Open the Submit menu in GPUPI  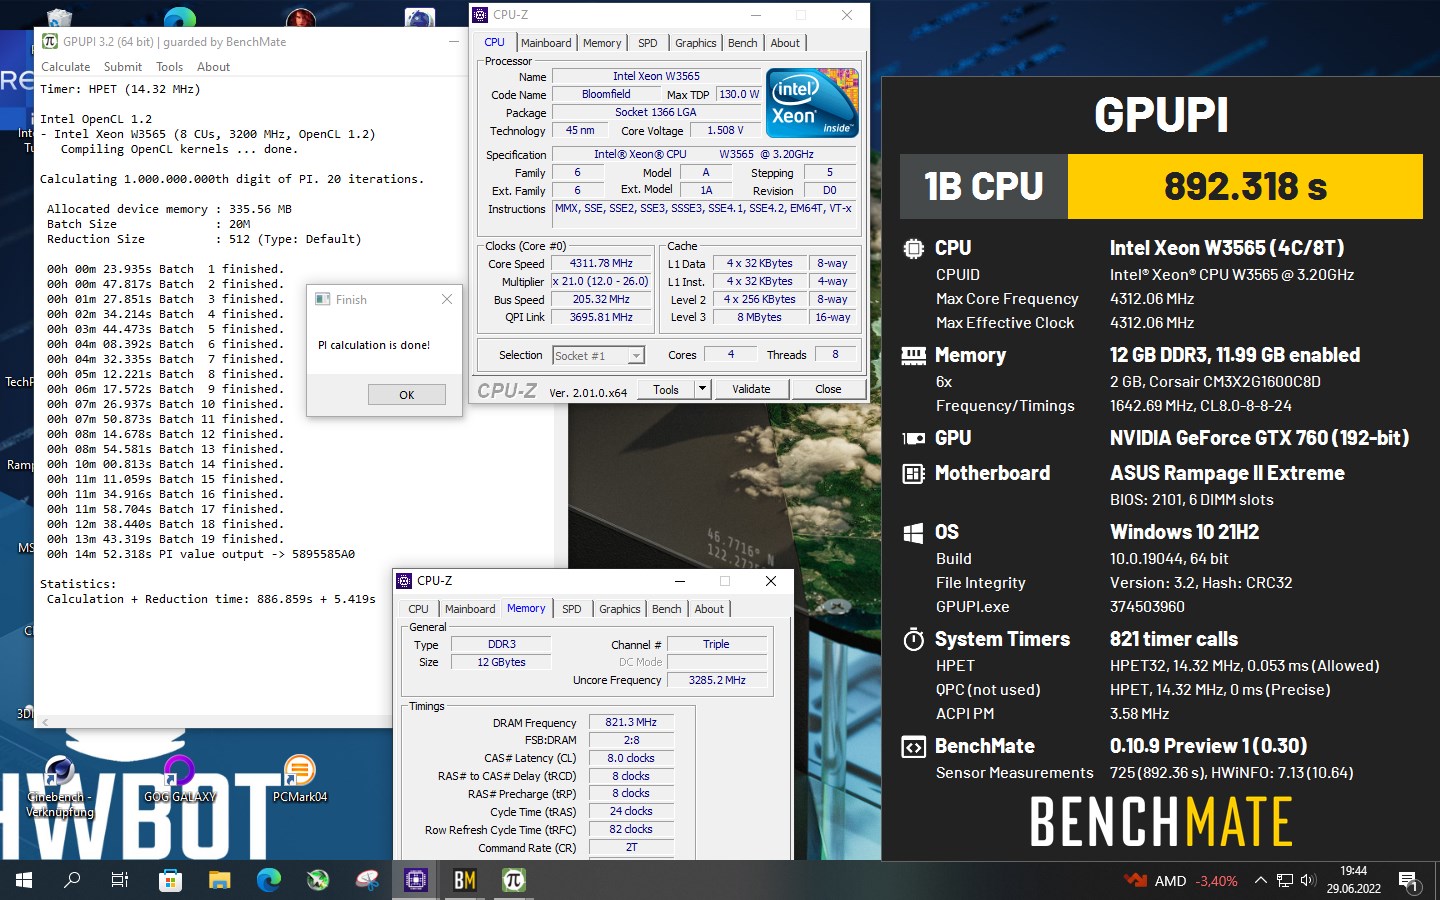[123, 67]
